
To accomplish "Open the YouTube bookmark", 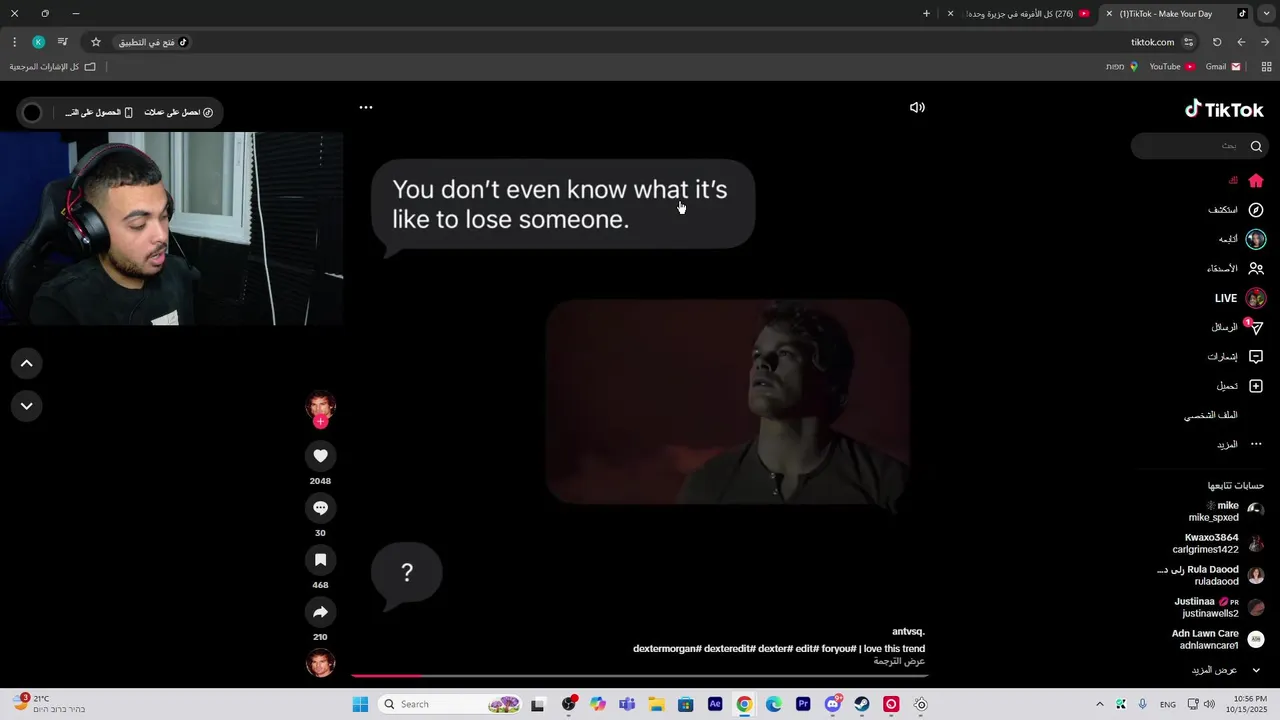I will (x=1172, y=67).
